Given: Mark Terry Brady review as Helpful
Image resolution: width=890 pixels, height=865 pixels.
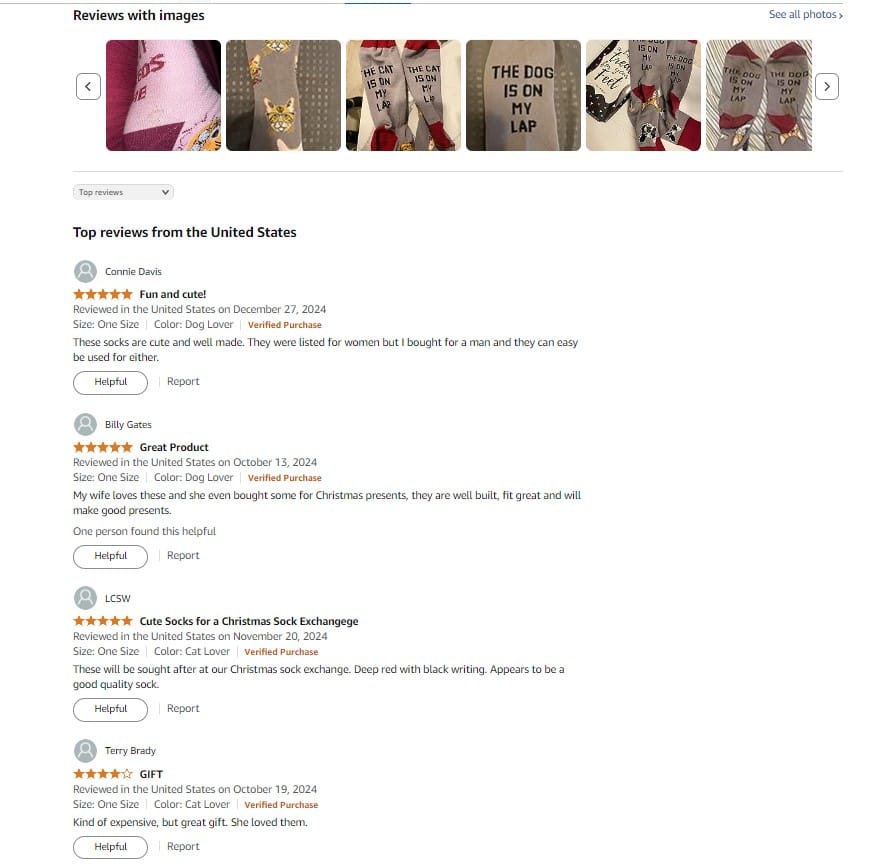Looking at the screenshot, I should tap(110, 847).
